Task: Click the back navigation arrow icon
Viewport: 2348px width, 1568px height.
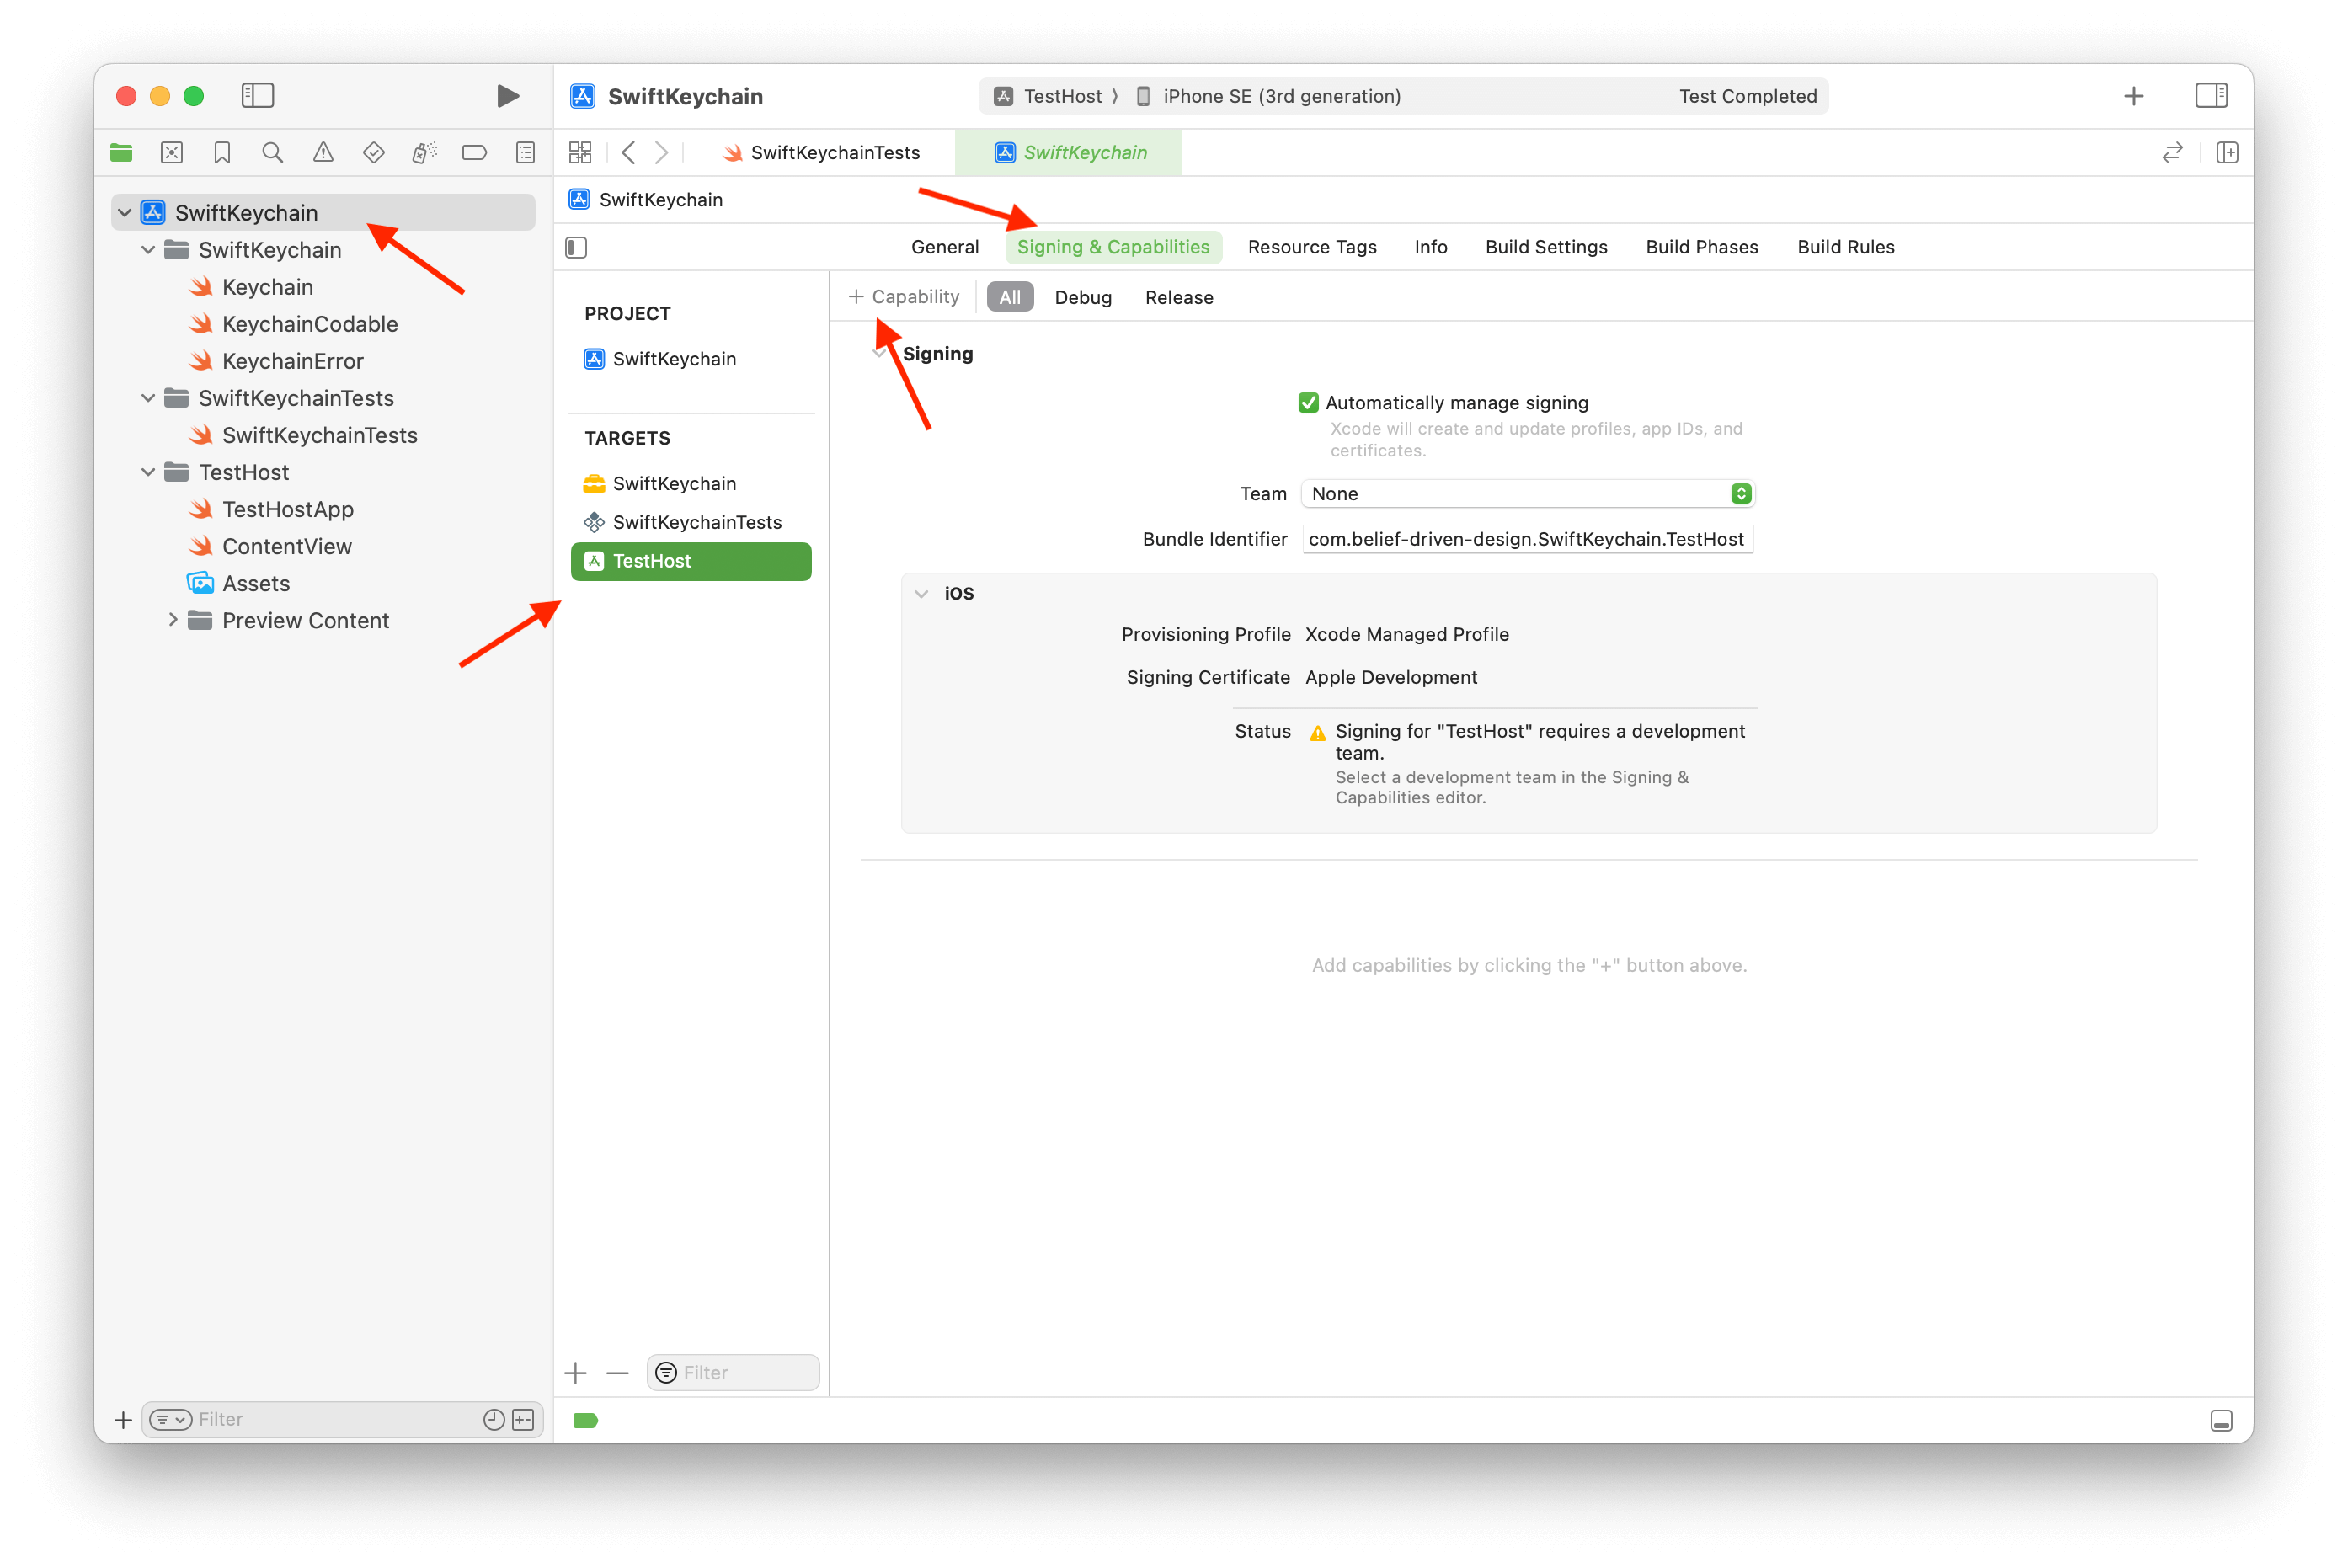Action: point(633,154)
